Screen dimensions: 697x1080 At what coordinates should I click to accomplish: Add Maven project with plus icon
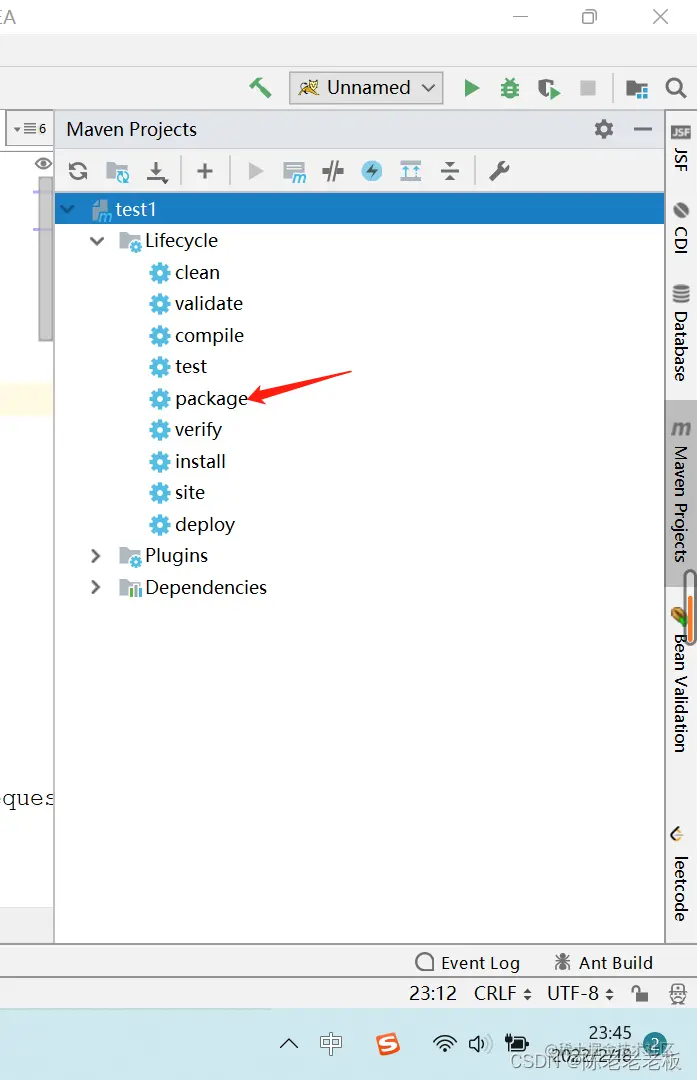pyautogui.click(x=205, y=171)
